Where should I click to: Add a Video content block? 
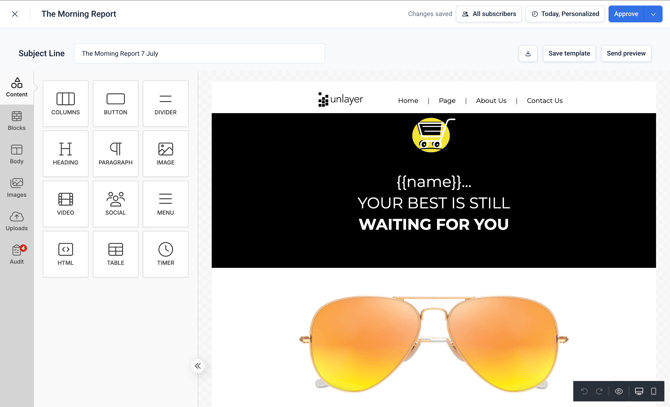(65, 204)
